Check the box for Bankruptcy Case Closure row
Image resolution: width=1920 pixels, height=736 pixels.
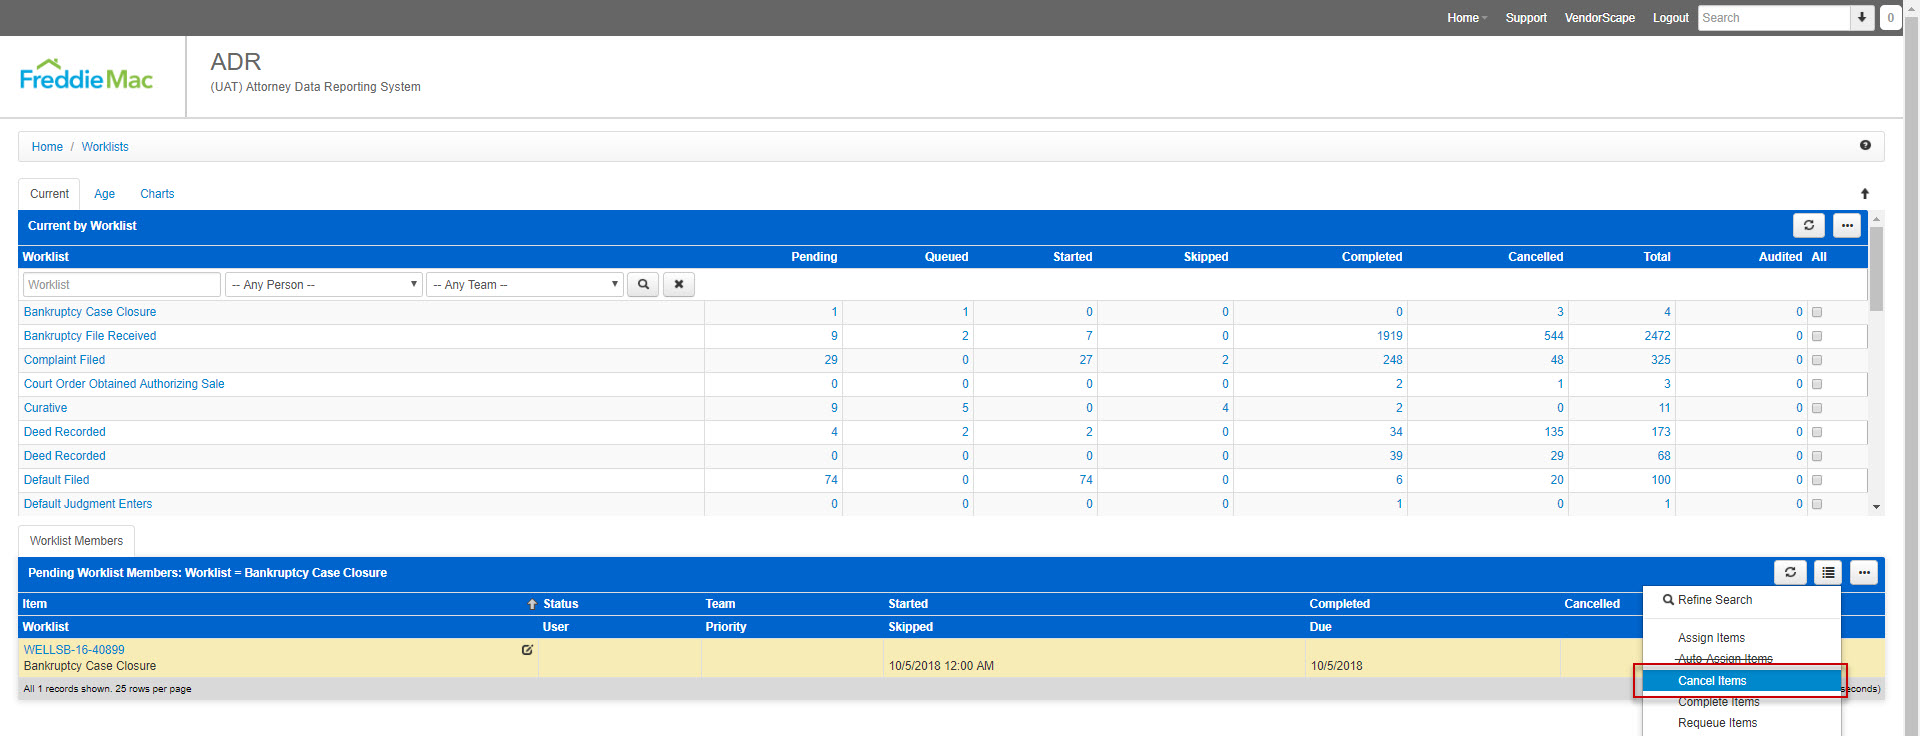pyautogui.click(x=1817, y=312)
